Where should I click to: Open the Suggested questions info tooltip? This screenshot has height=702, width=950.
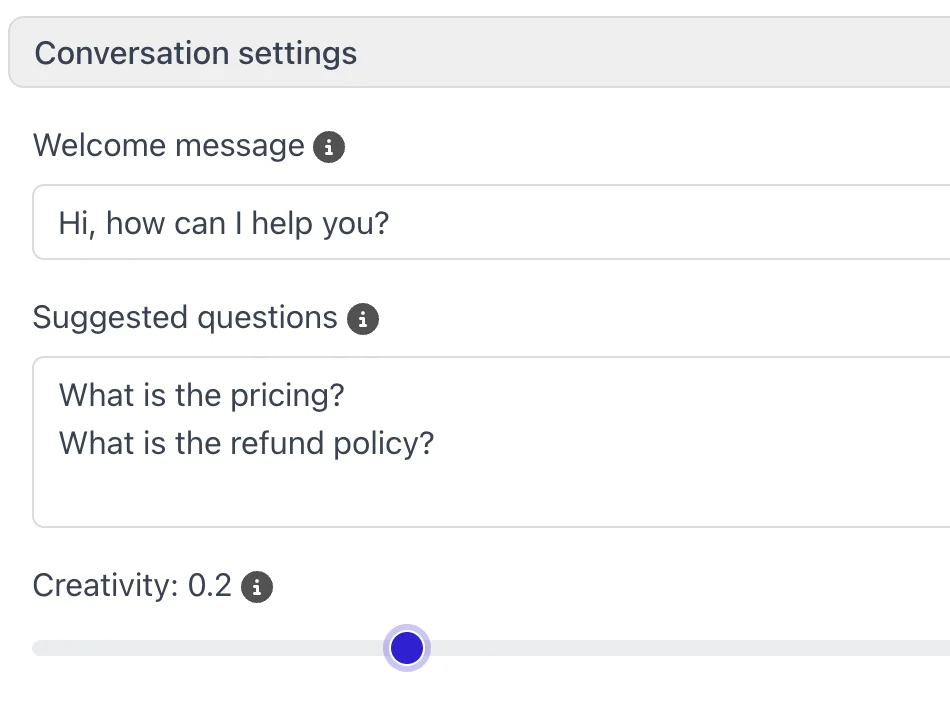[363, 318]
